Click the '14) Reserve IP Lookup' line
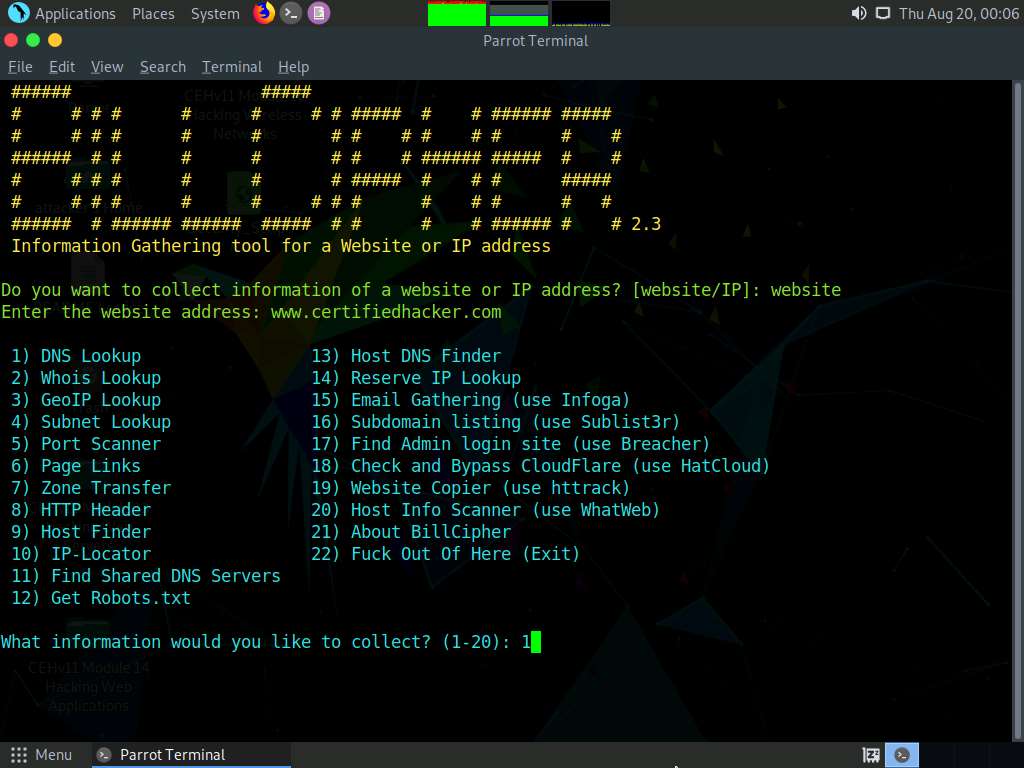1024x768 pixels. pos(416,378)
